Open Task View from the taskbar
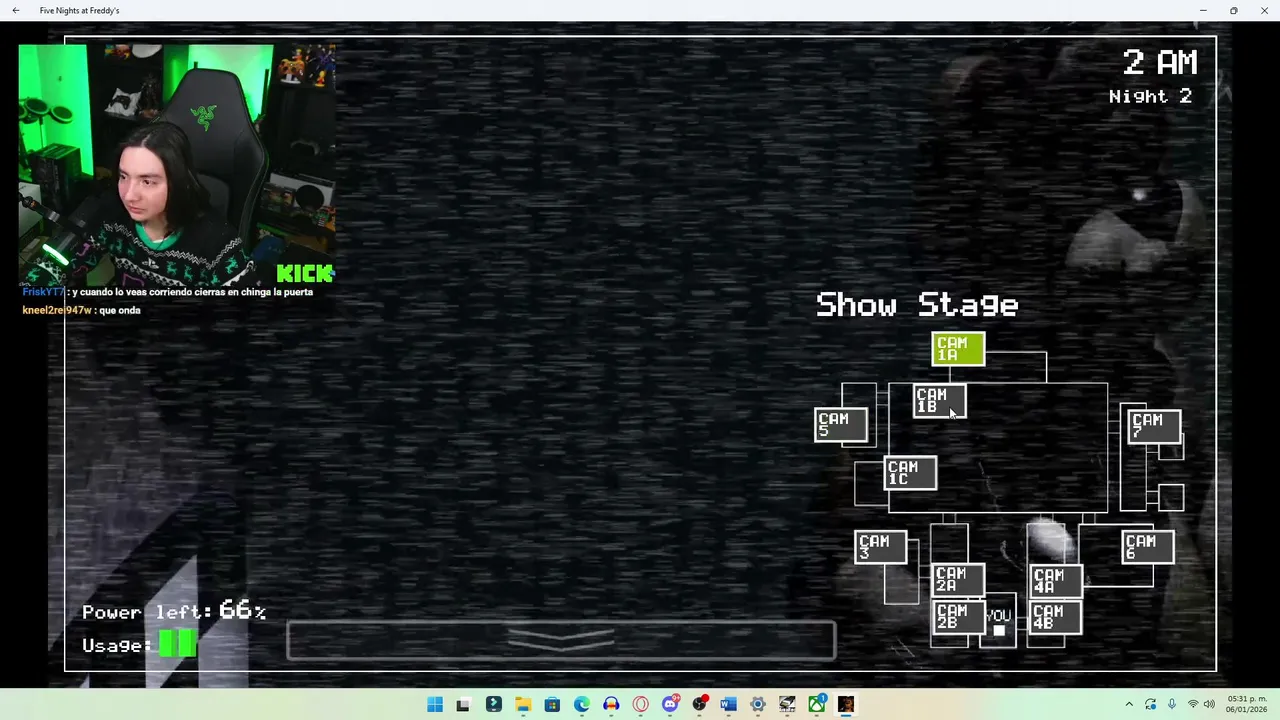 pos(463,705)
